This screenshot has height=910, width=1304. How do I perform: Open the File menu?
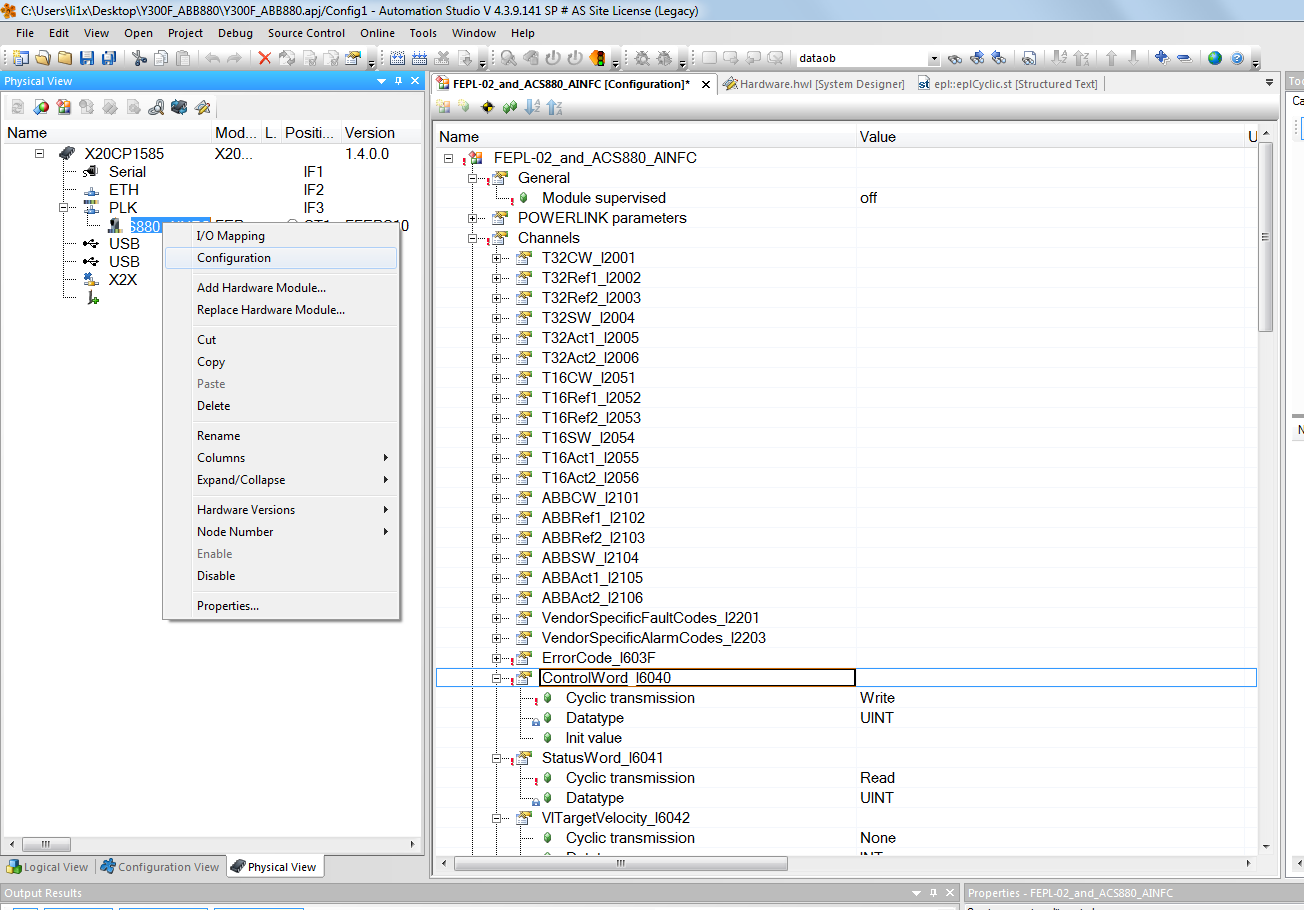[25, 33]
